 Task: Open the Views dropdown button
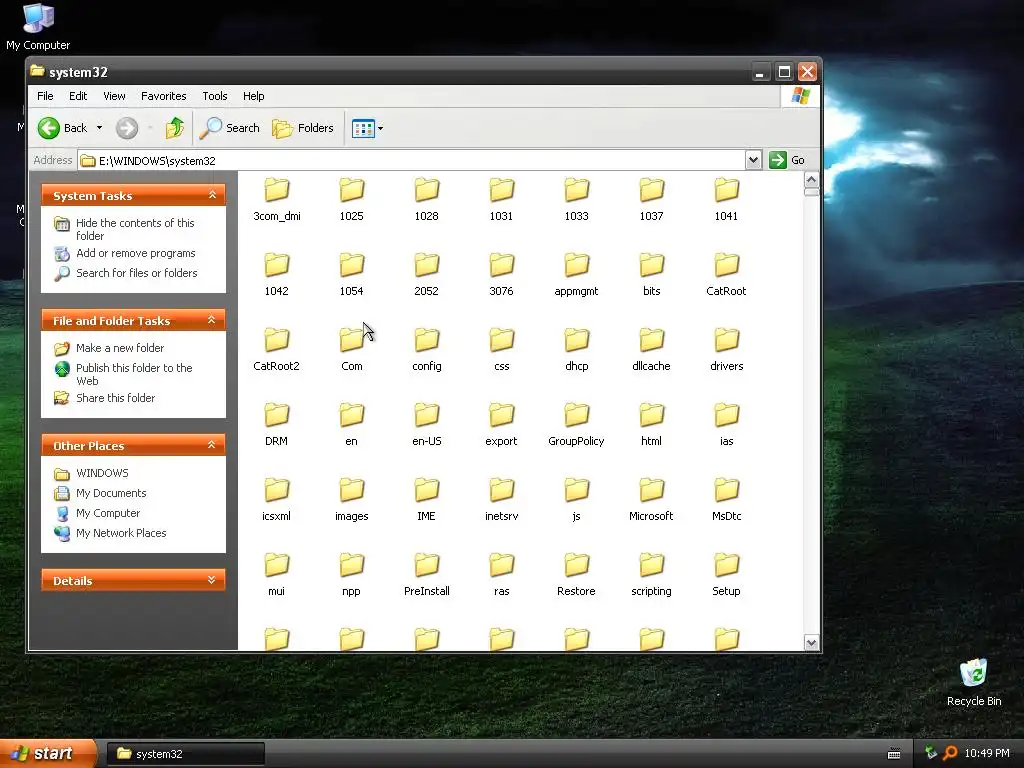(x=367, y=128)
